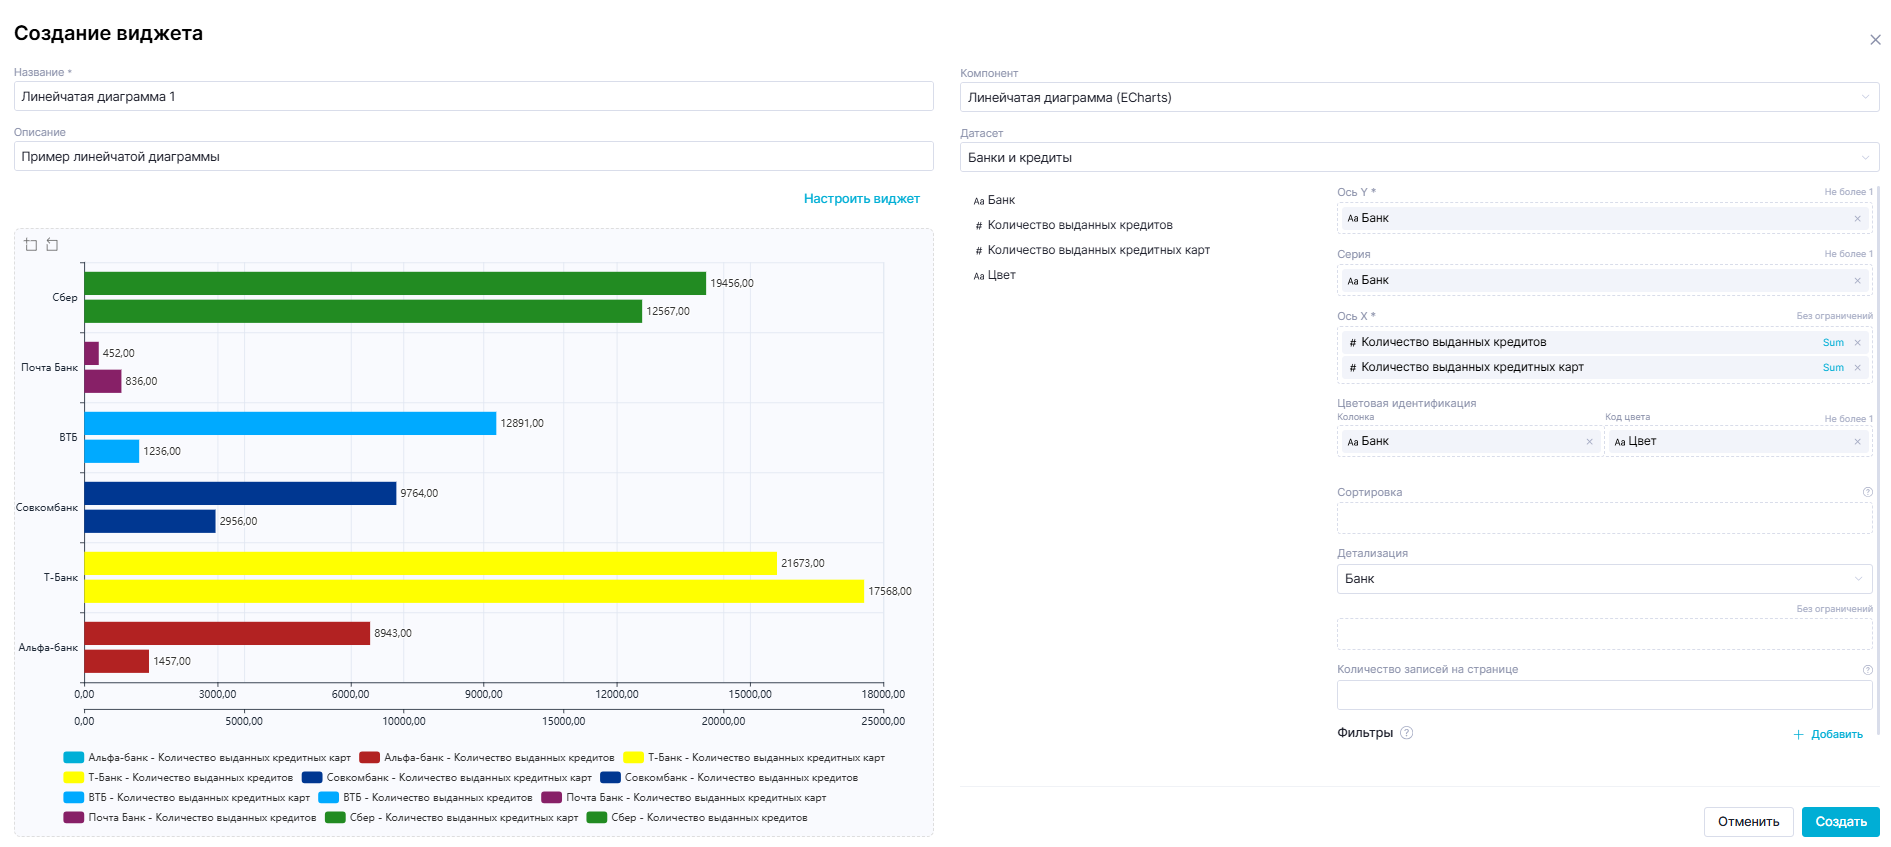The image size is (1891, 847).
Task: Open the help icon next to Фильтры
Action: 1406,733
